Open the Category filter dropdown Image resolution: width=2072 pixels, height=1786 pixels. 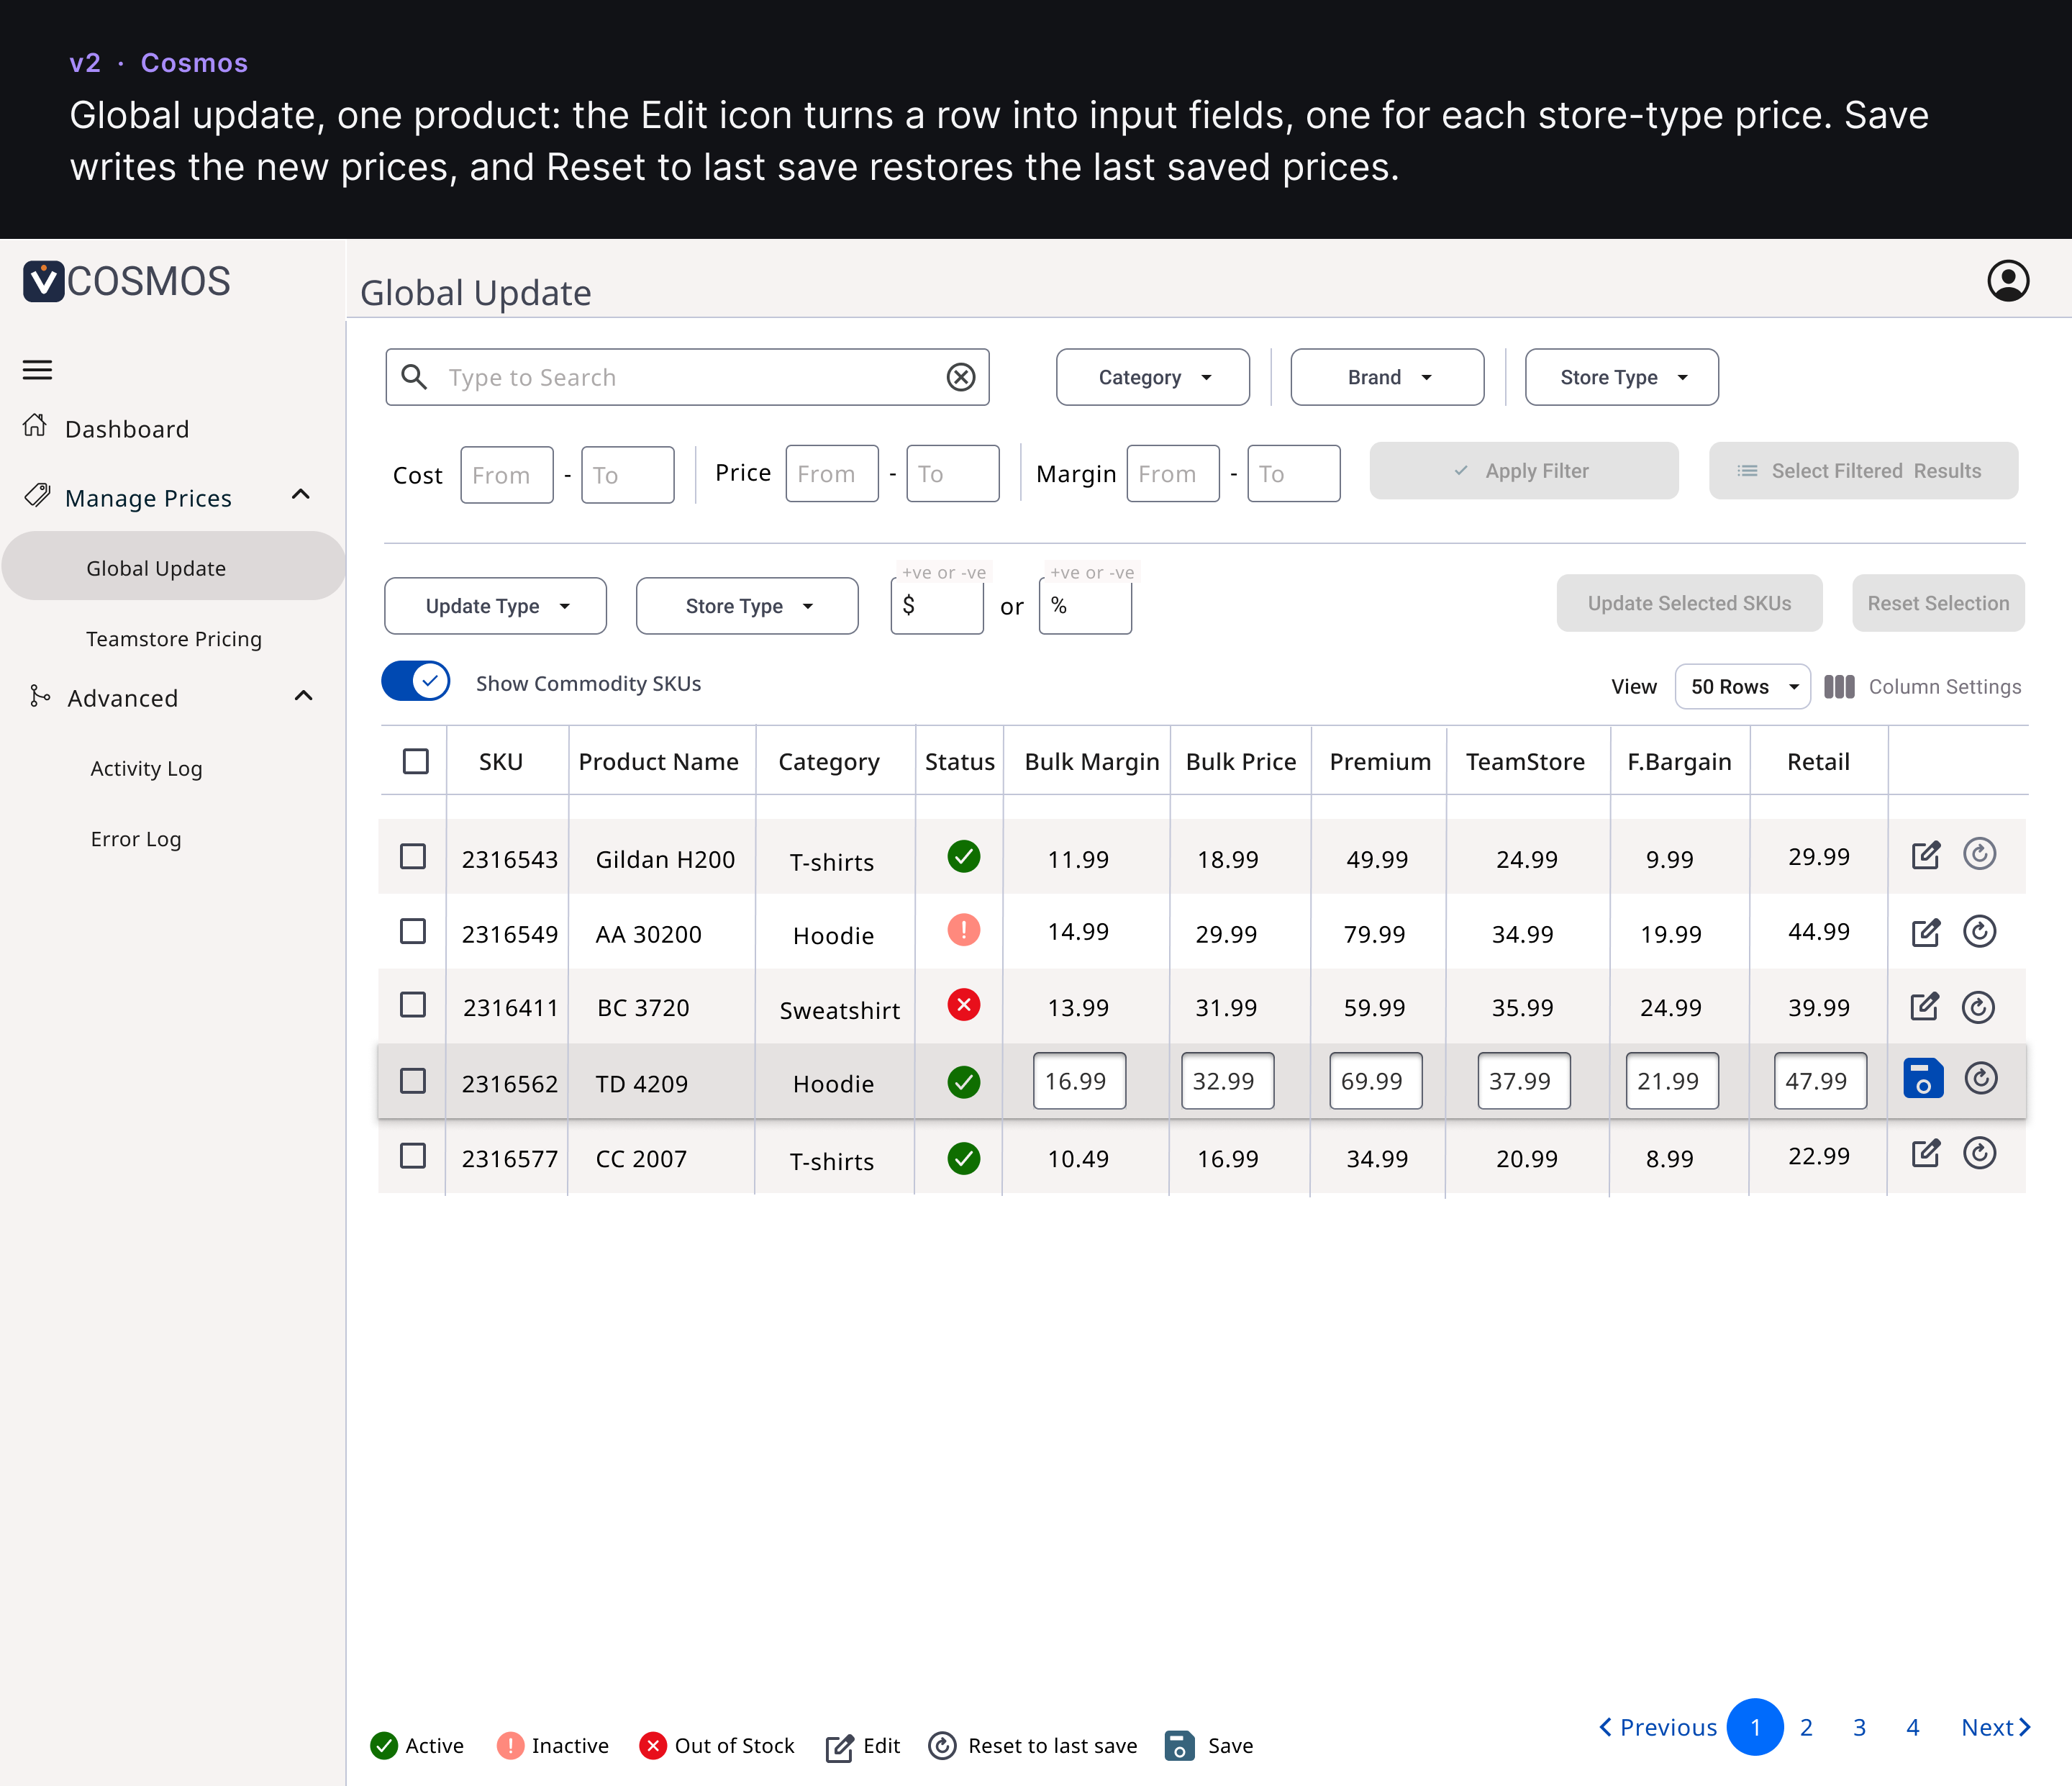click(1152, 377)
